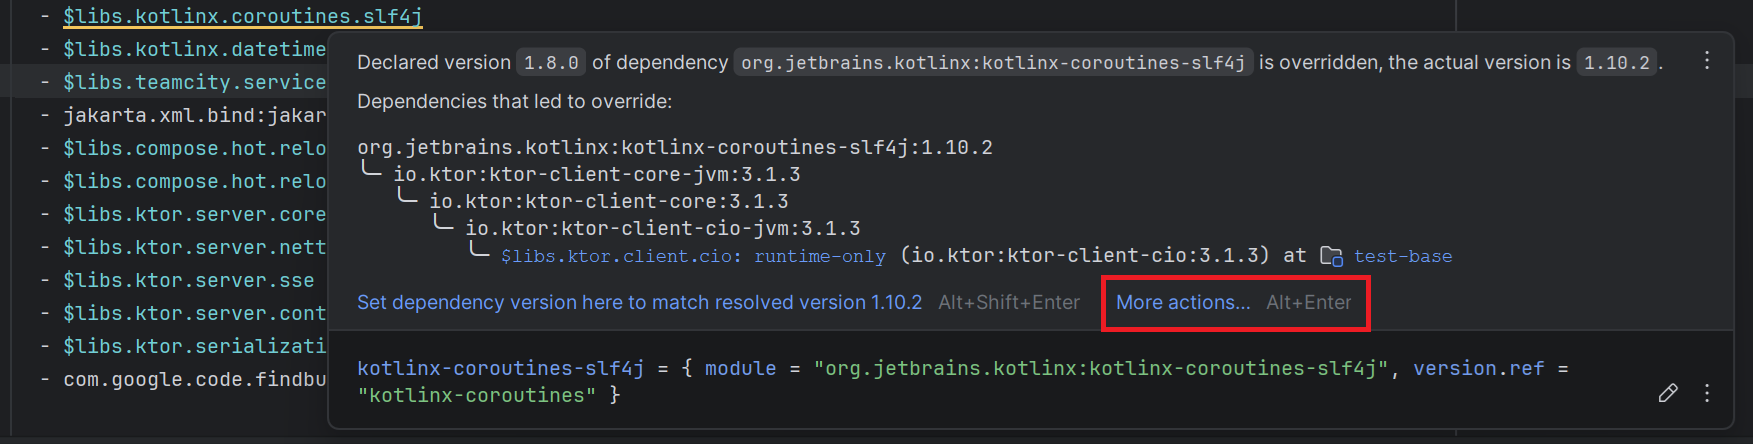Select the $libs.ktor.server.core line

(194, 214)
